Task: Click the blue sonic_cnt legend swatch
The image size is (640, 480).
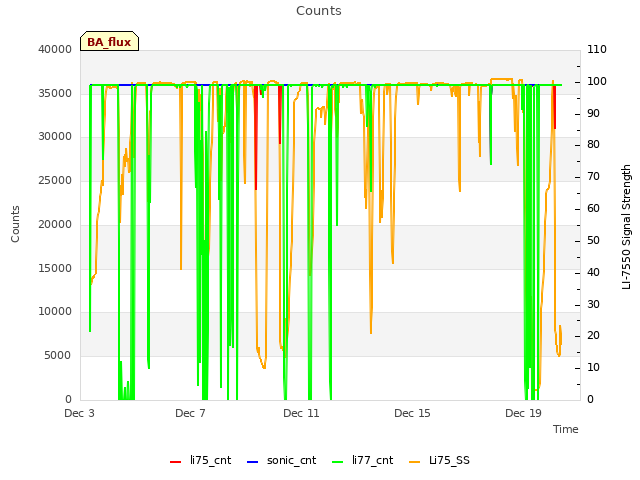Action: coord(253,462)
